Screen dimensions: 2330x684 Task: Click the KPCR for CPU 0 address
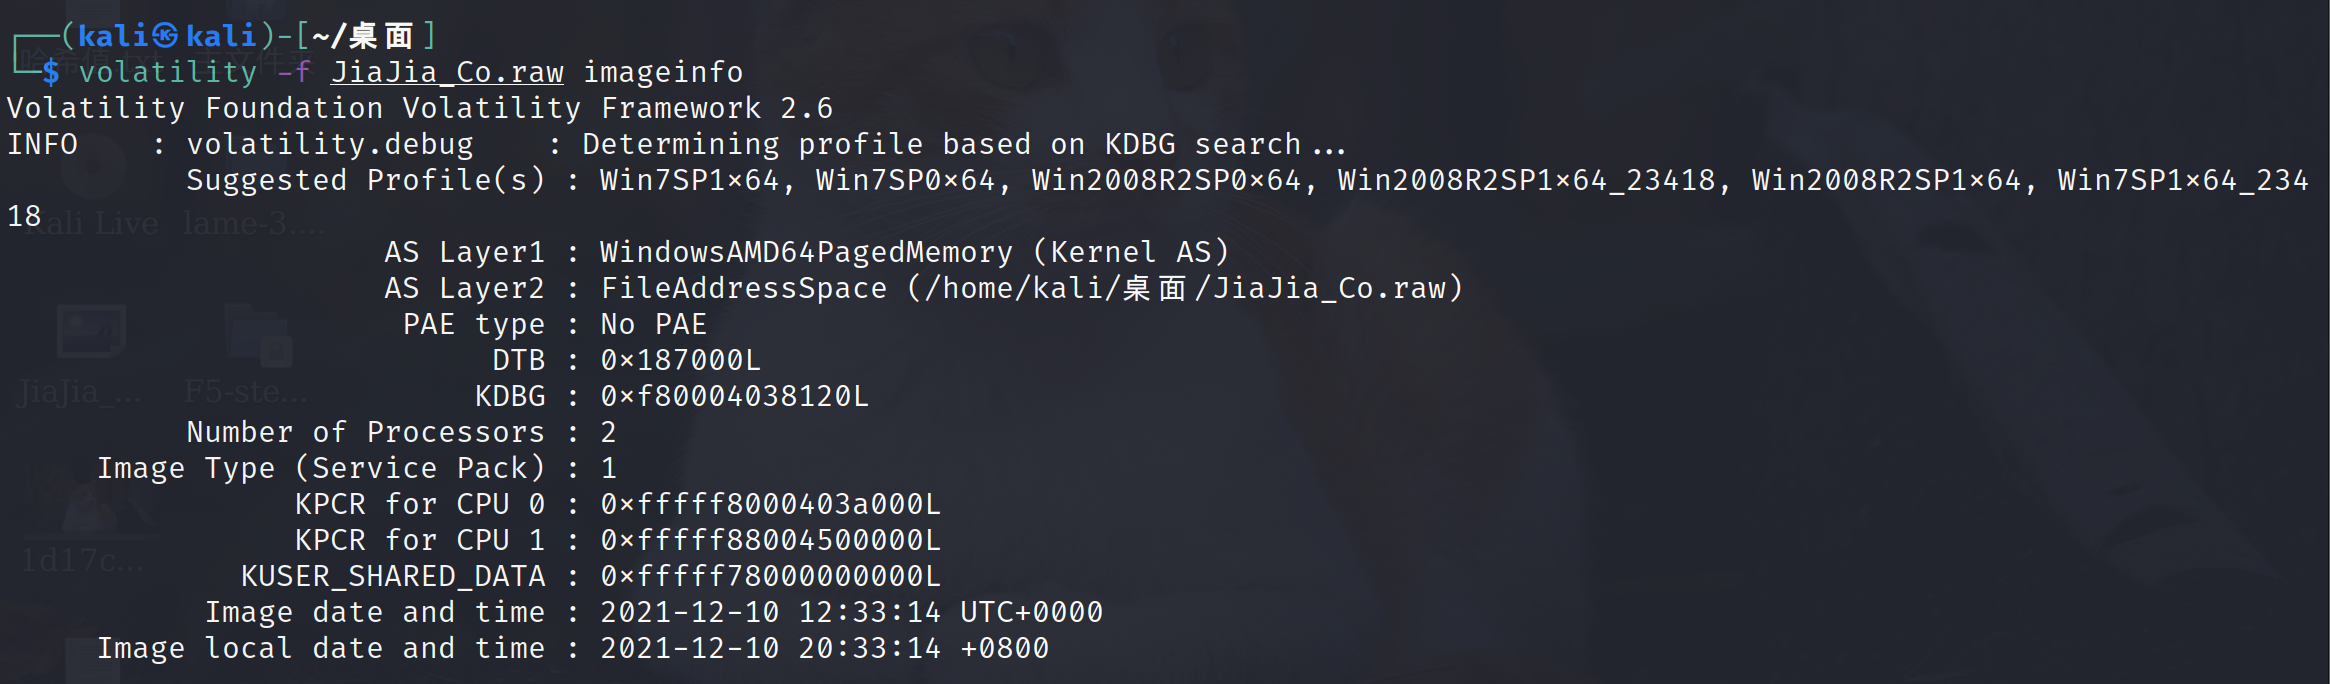tap(770, 504)
